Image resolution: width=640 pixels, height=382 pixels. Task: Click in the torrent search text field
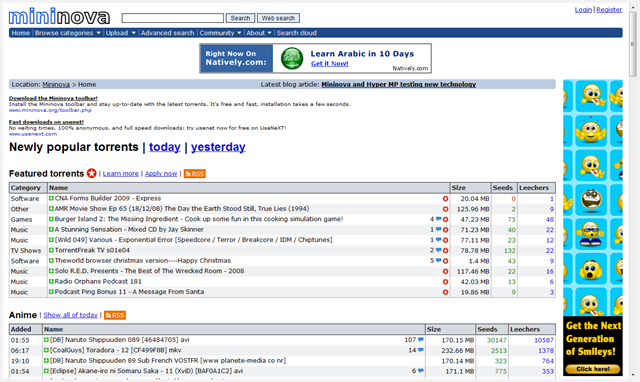click(173, 18)
